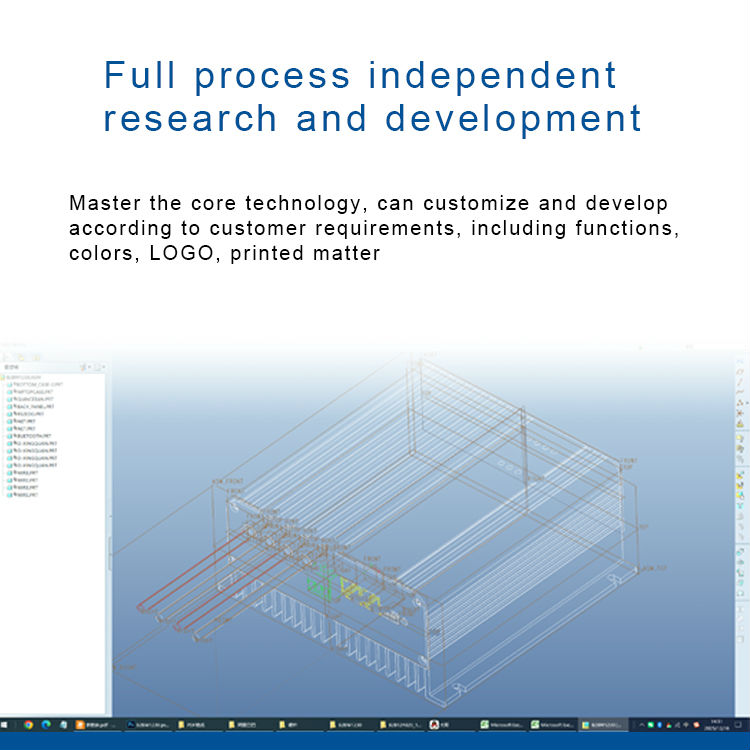750x750 pixels.
Task: Click the green component inside 3D model
Action: pos(321,578)
